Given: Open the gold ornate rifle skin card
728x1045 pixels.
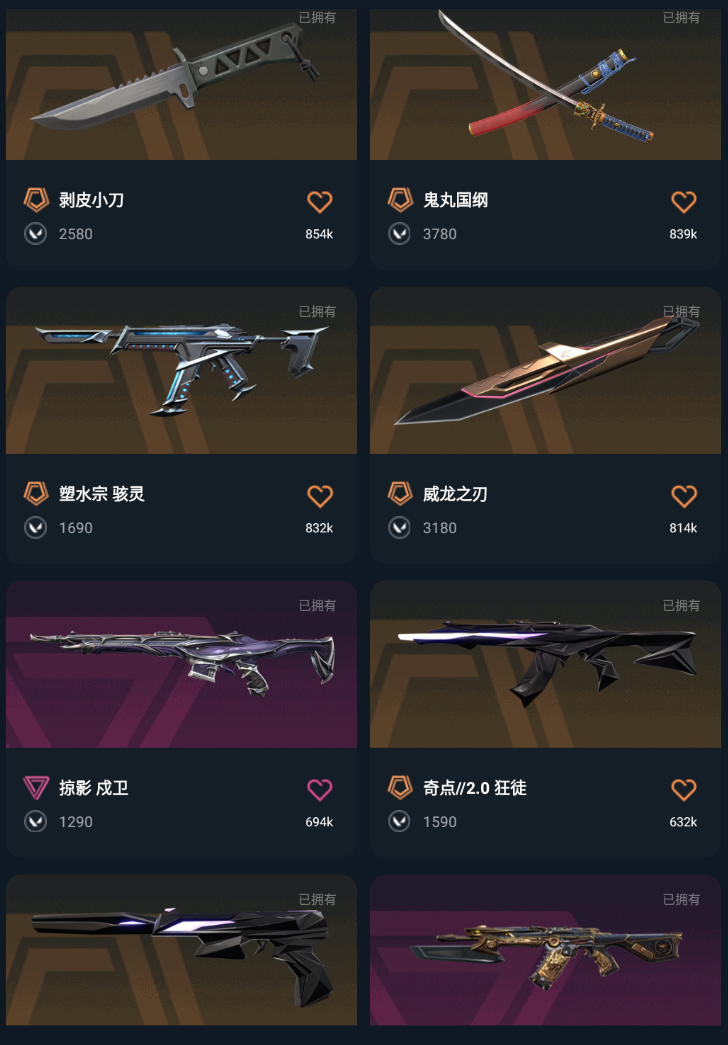Looking at the screenshot, I should click(x=545, y=952).
